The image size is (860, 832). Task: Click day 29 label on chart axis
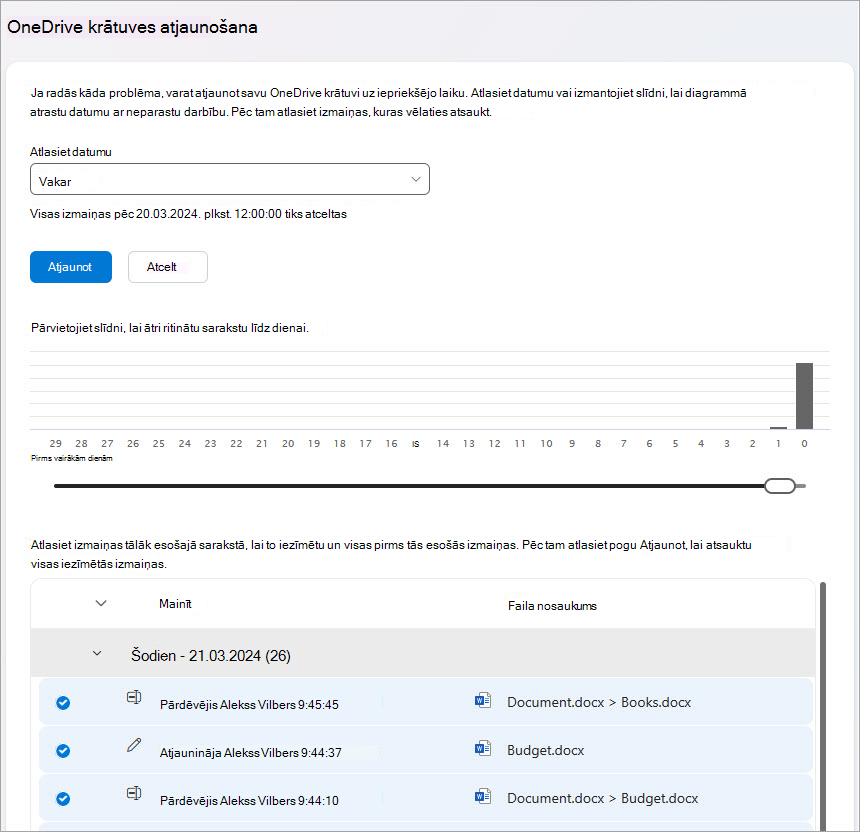click(55, 444)
